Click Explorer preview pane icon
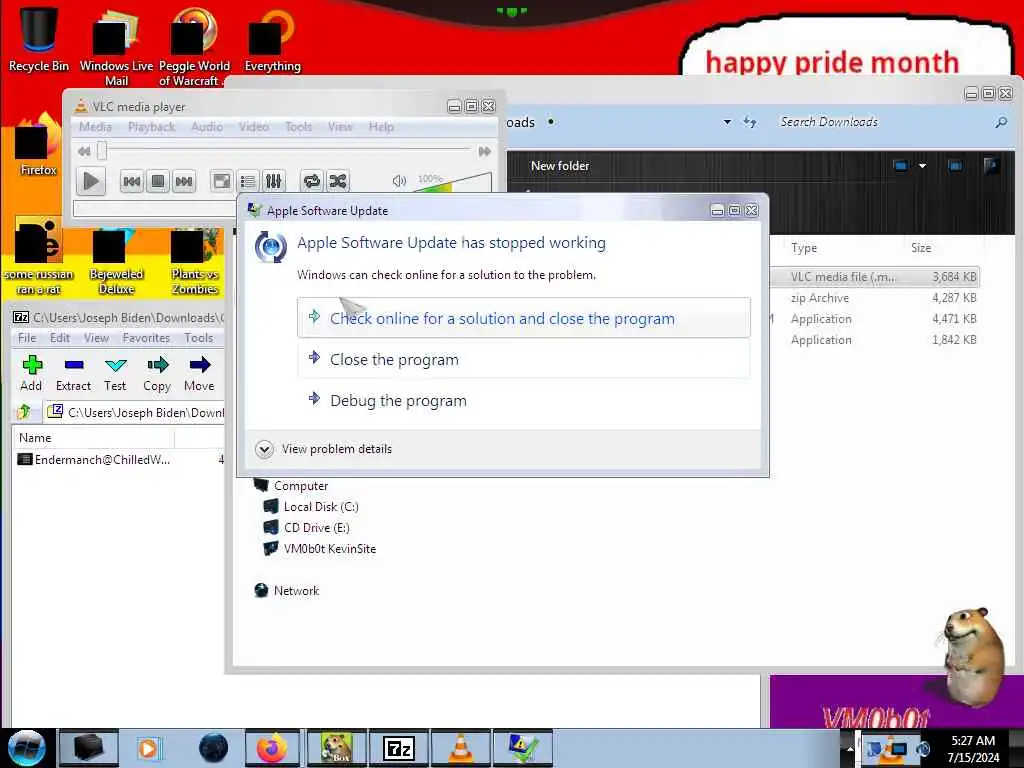Screen dimensions: 1024x768 point(955,166)
